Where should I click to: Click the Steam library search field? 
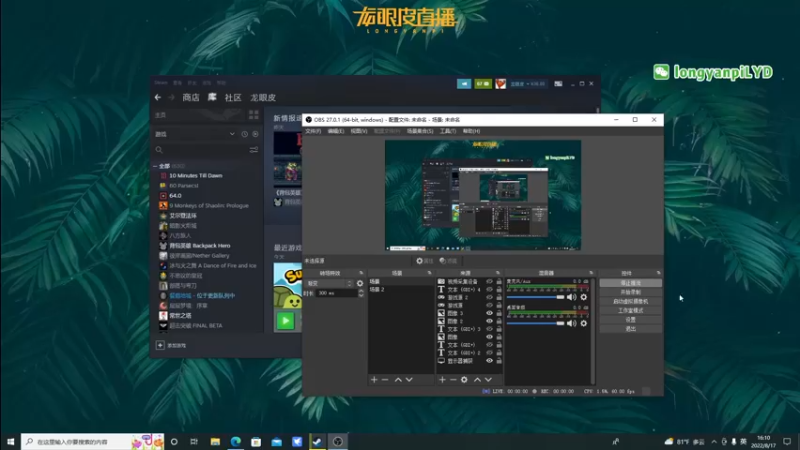202,150
